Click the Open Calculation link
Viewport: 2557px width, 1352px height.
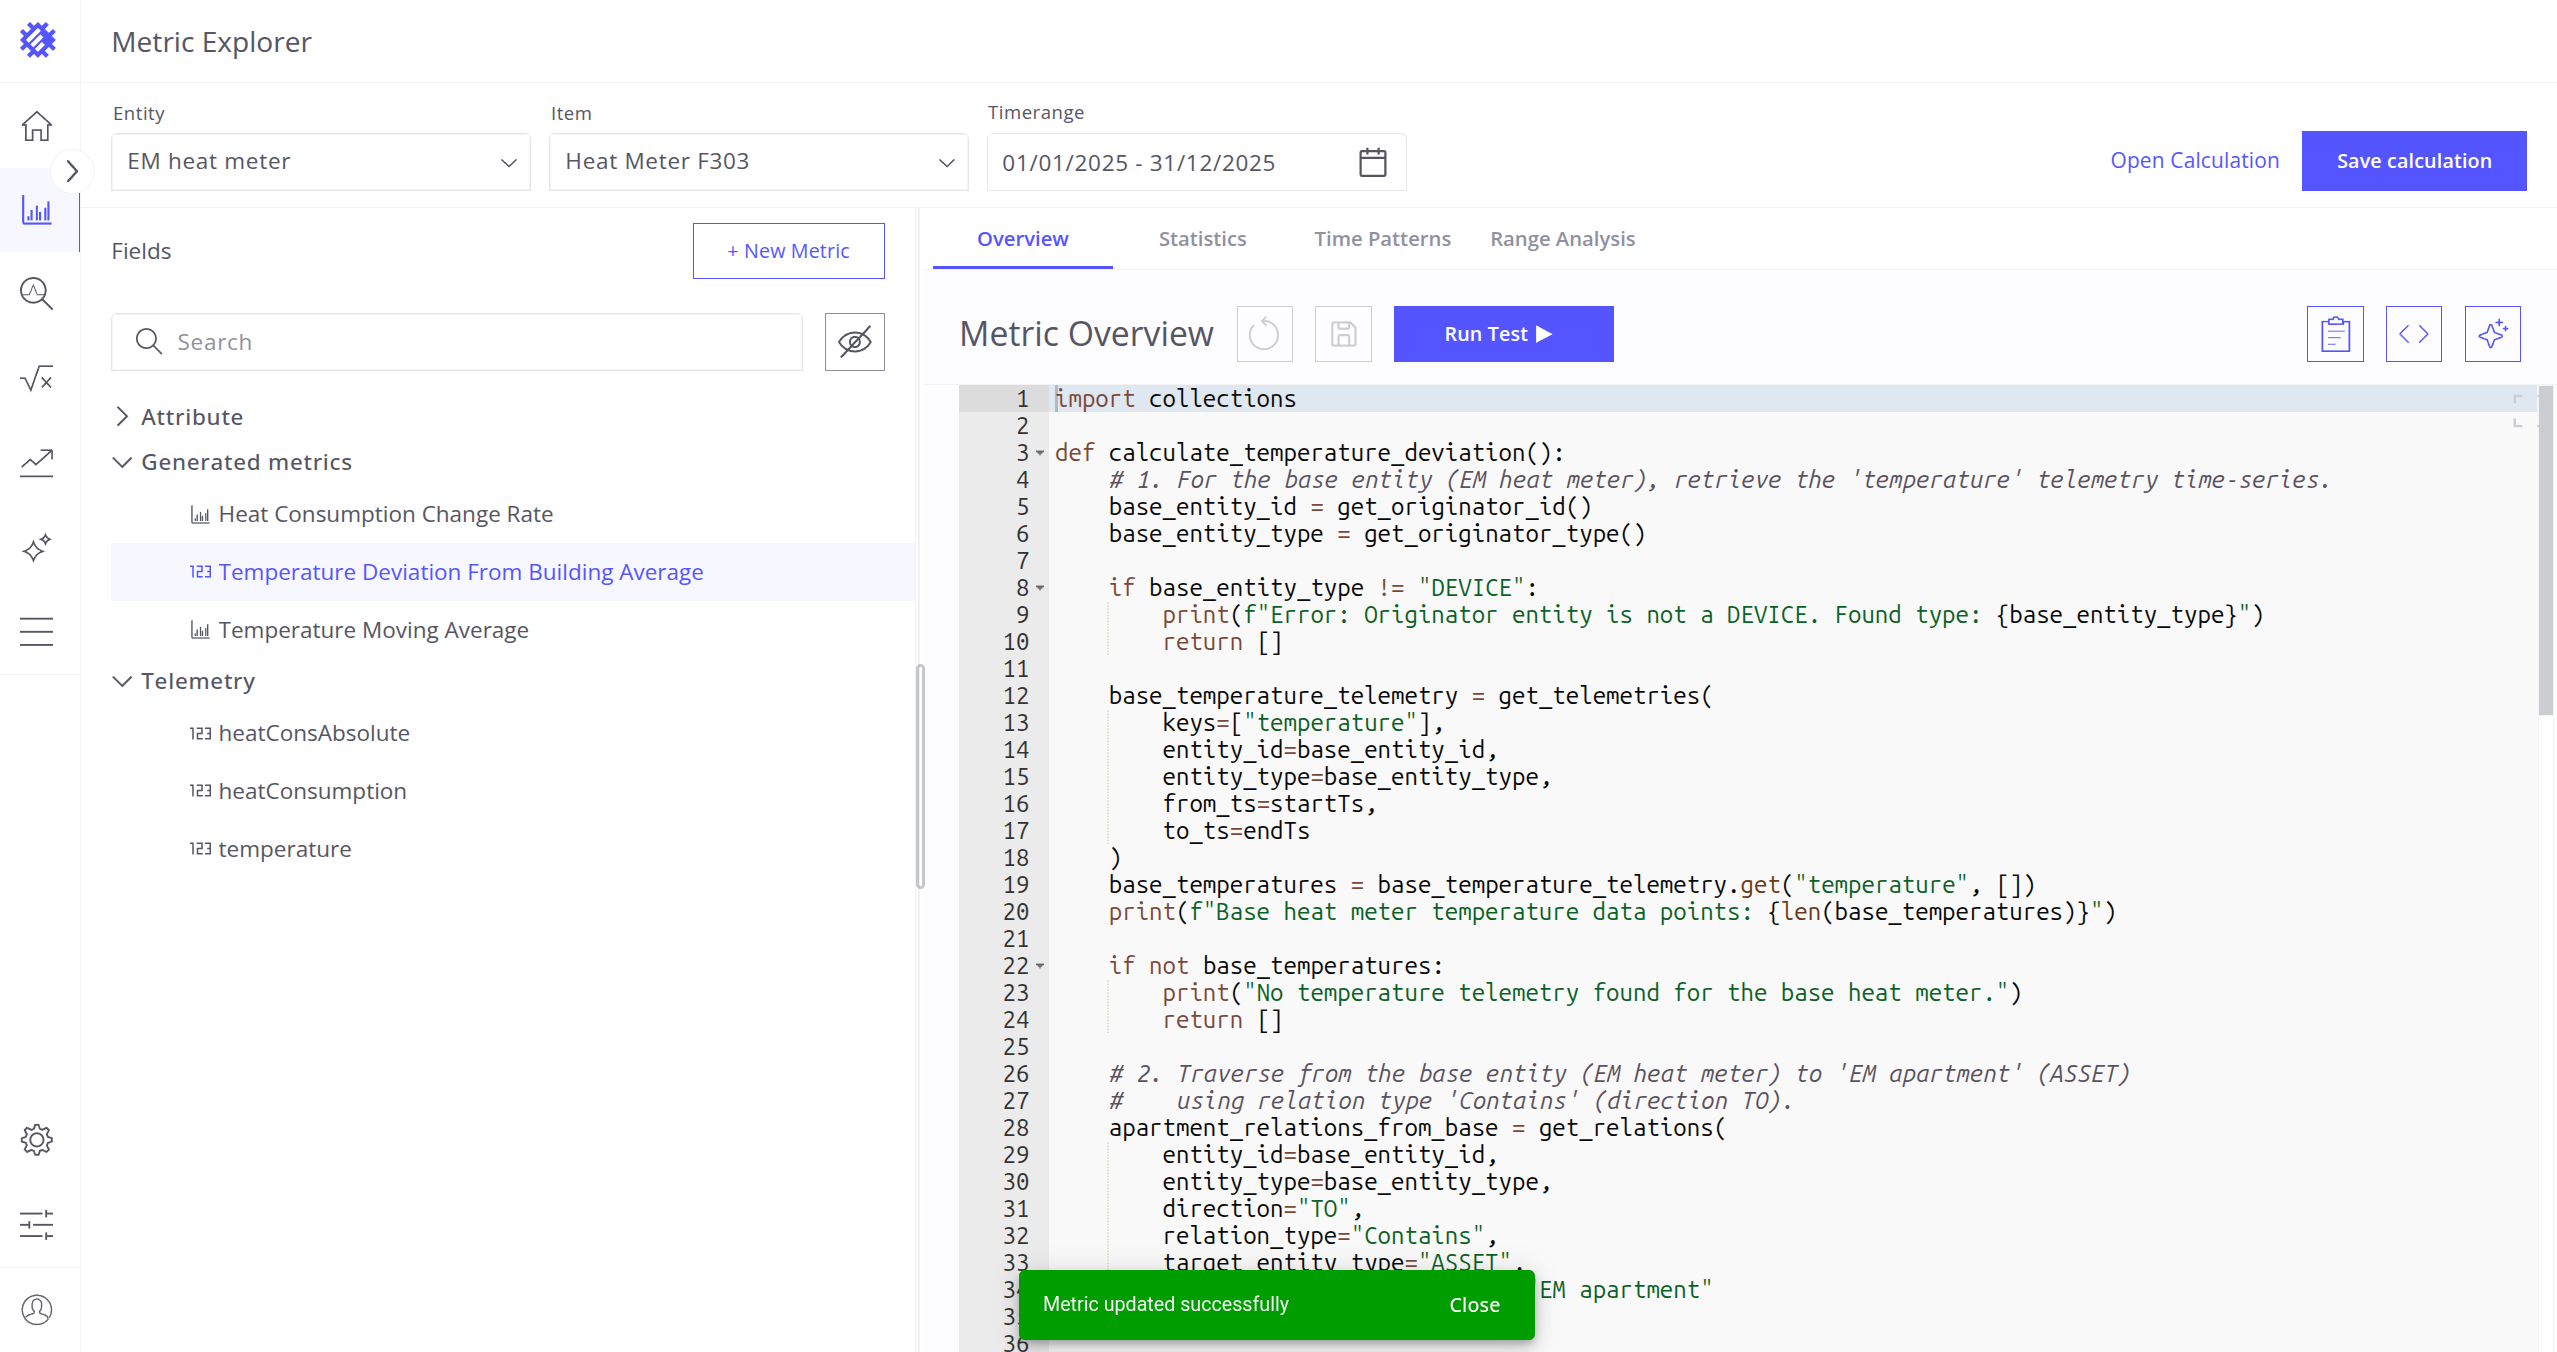coord(2194,161)
